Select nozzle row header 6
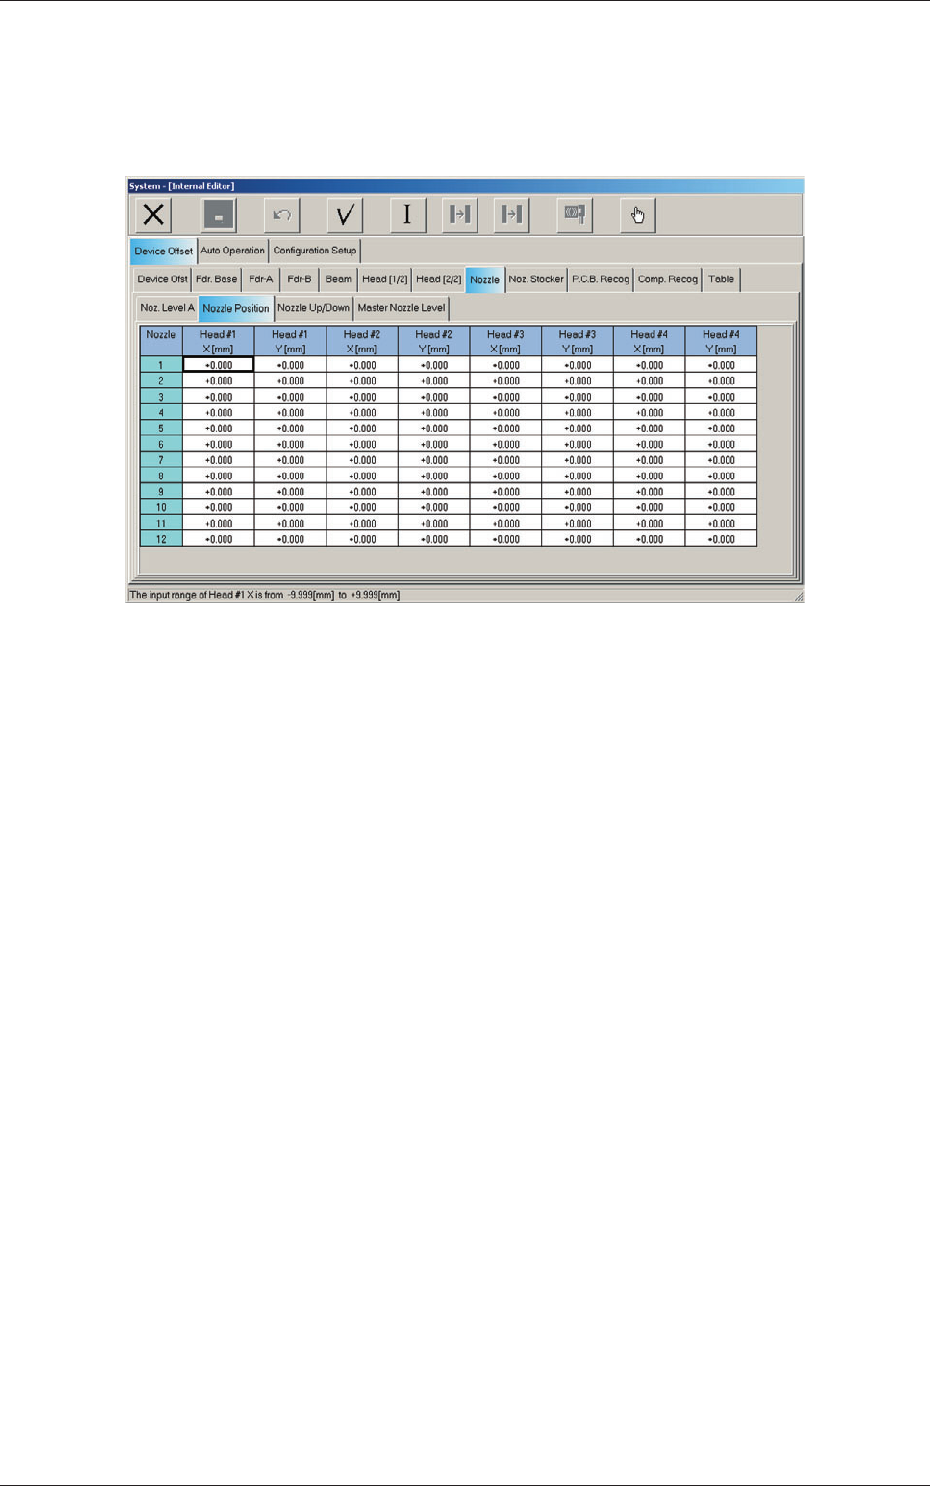This screenshot has height=1486, width=930. 161,444
